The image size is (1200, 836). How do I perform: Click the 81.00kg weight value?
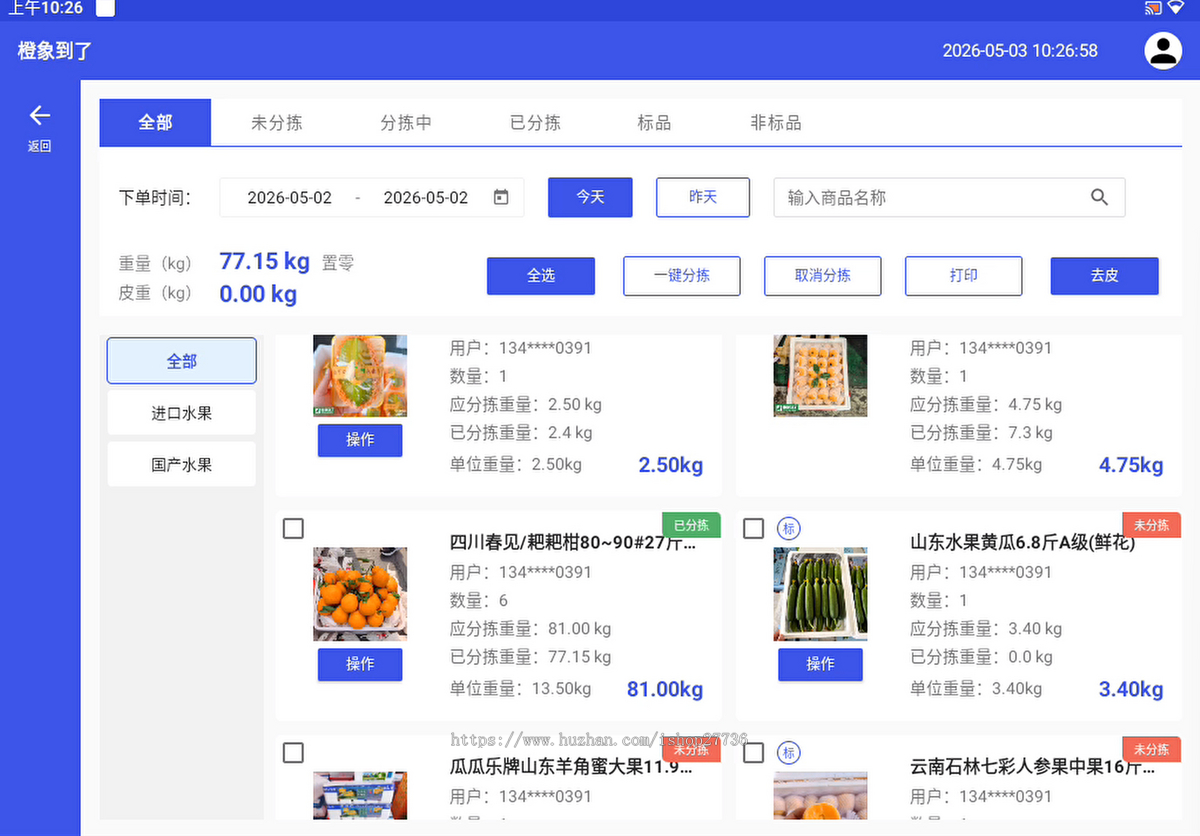click(665, 689)
